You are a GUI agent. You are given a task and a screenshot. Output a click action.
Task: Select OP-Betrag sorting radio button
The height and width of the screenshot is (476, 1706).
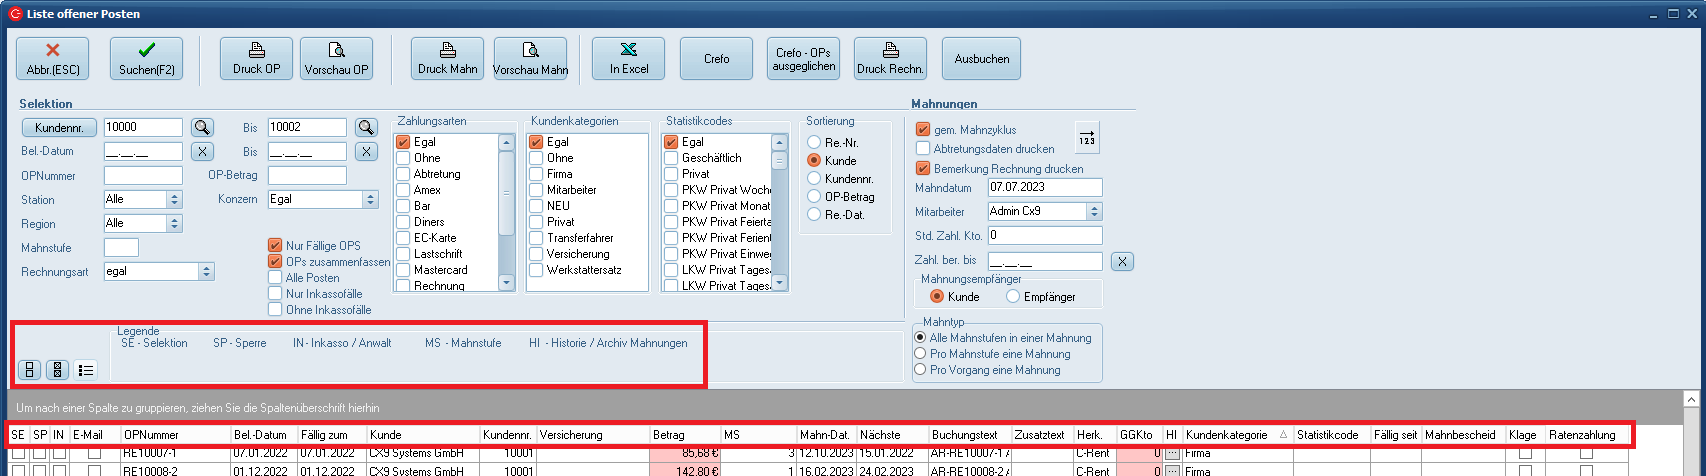point(815,197)
